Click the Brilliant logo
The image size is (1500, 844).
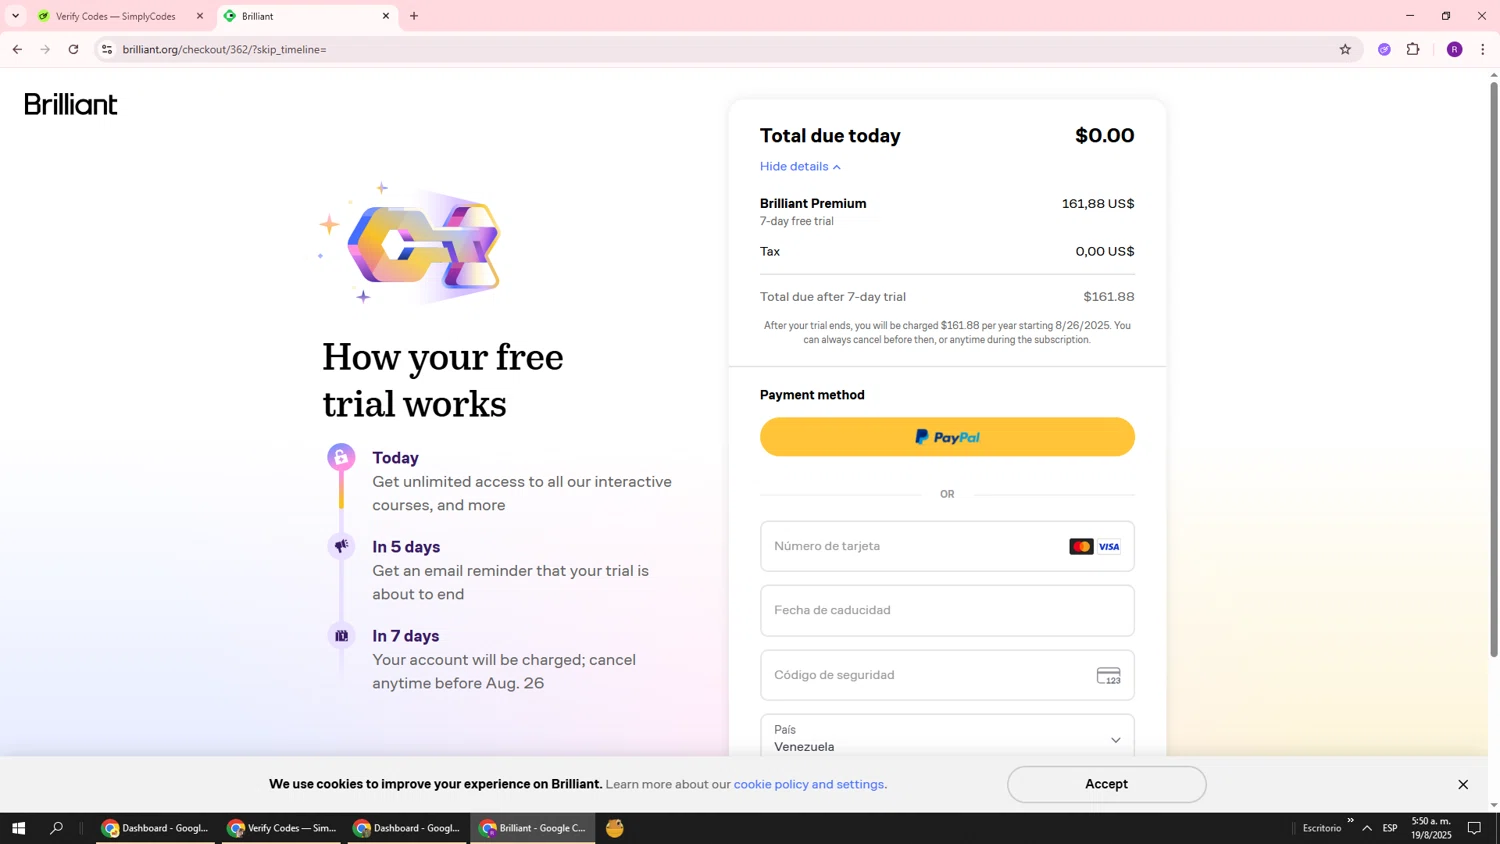71,104
